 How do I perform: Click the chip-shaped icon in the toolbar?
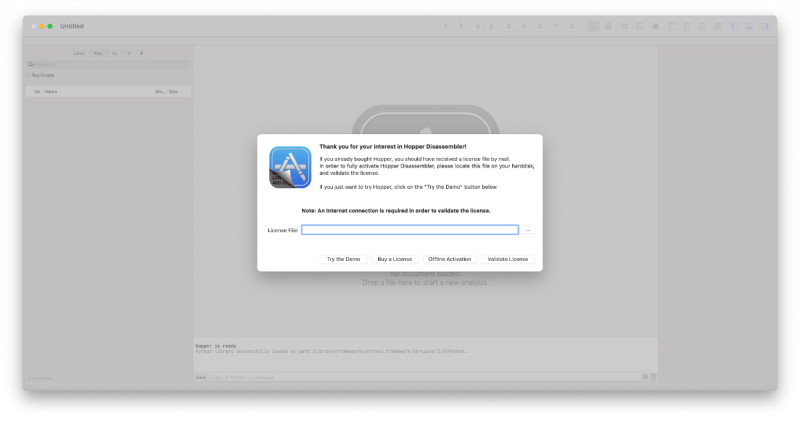[x=656, y=26]
